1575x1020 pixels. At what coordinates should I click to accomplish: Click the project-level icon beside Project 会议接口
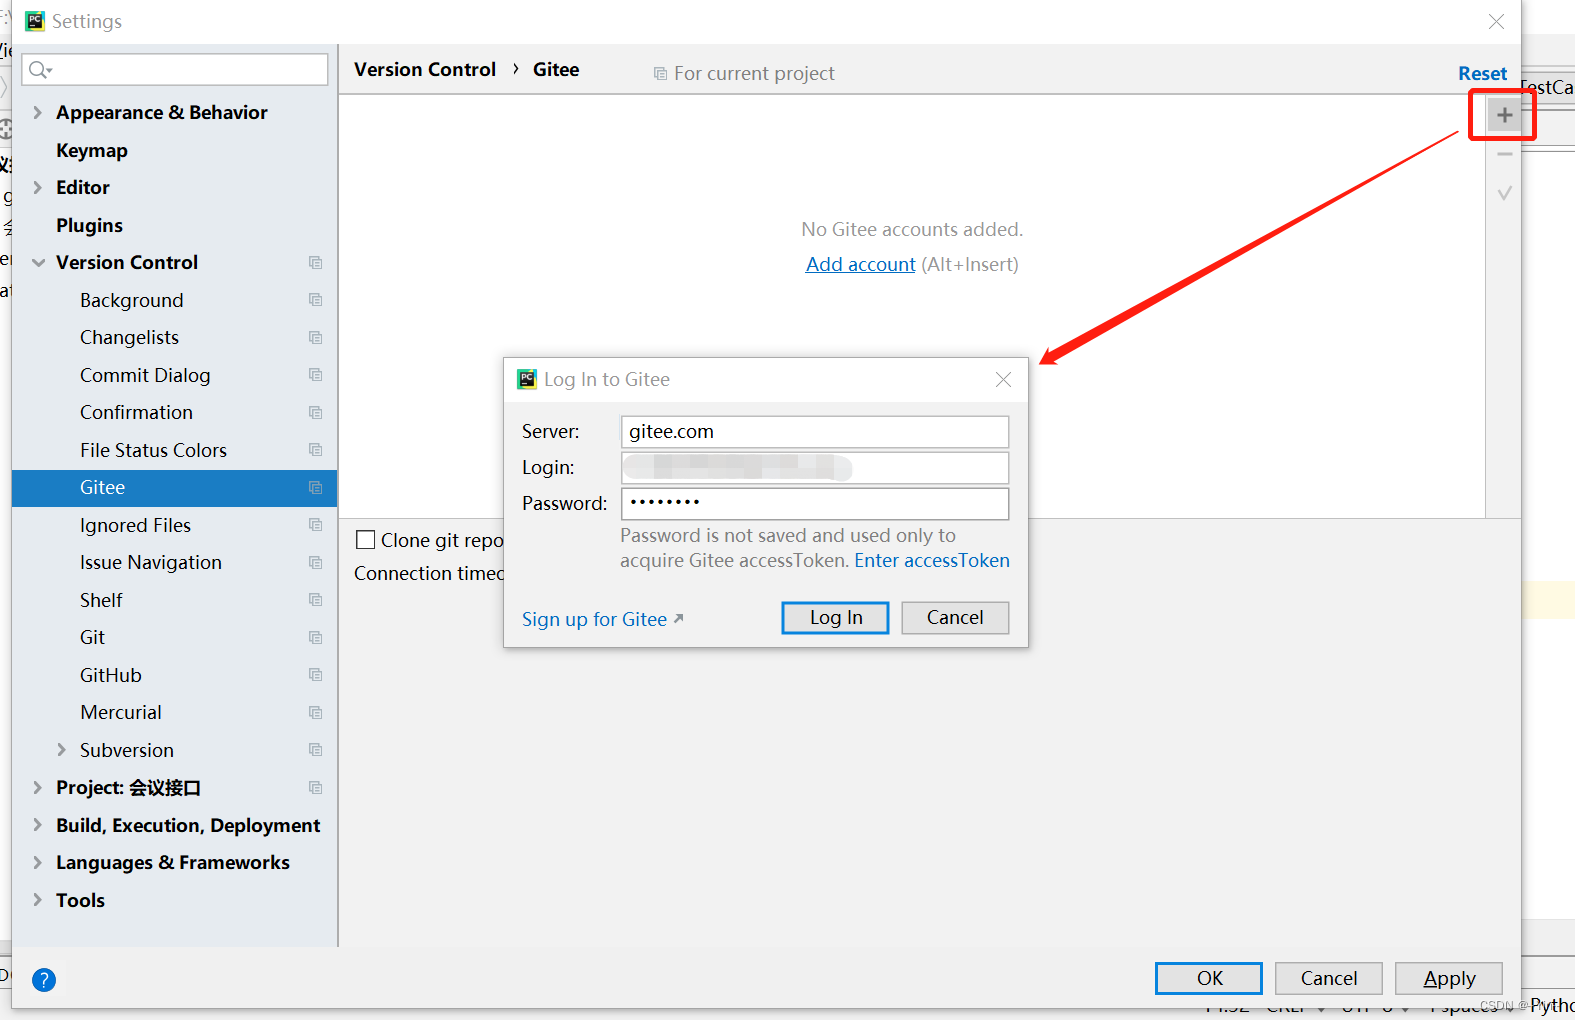[315, 787]
